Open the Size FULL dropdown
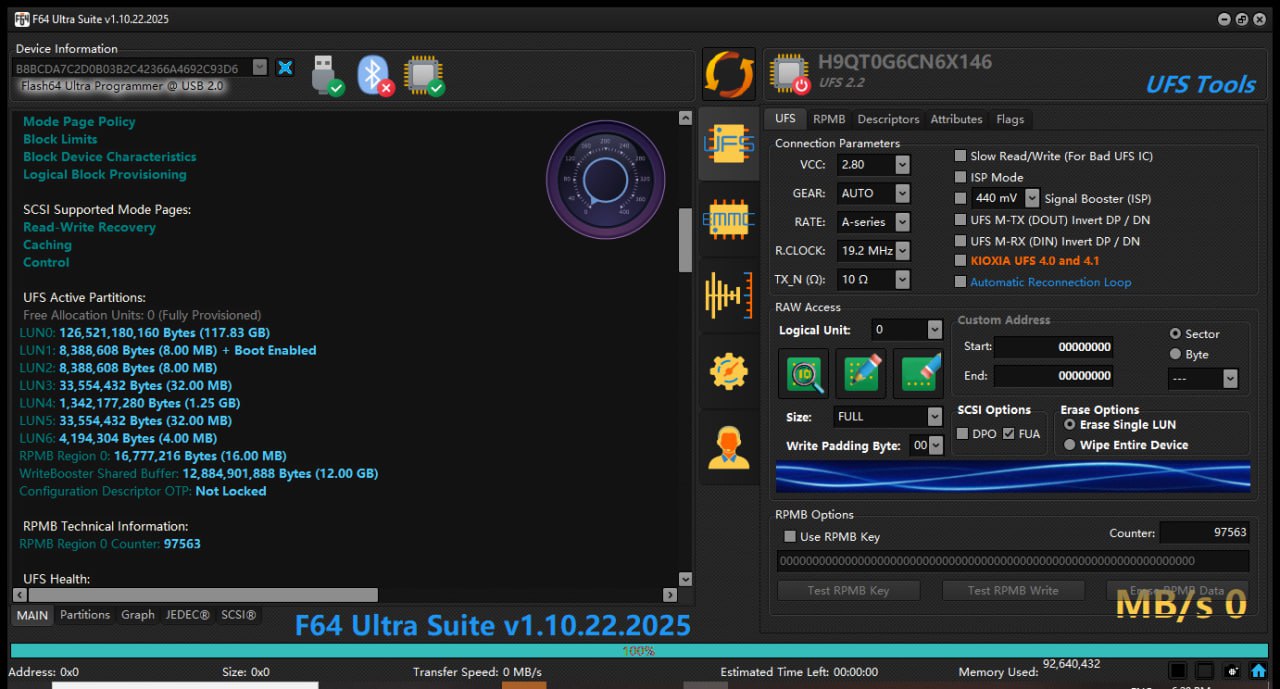1280x689 pixels. [934, 416]
